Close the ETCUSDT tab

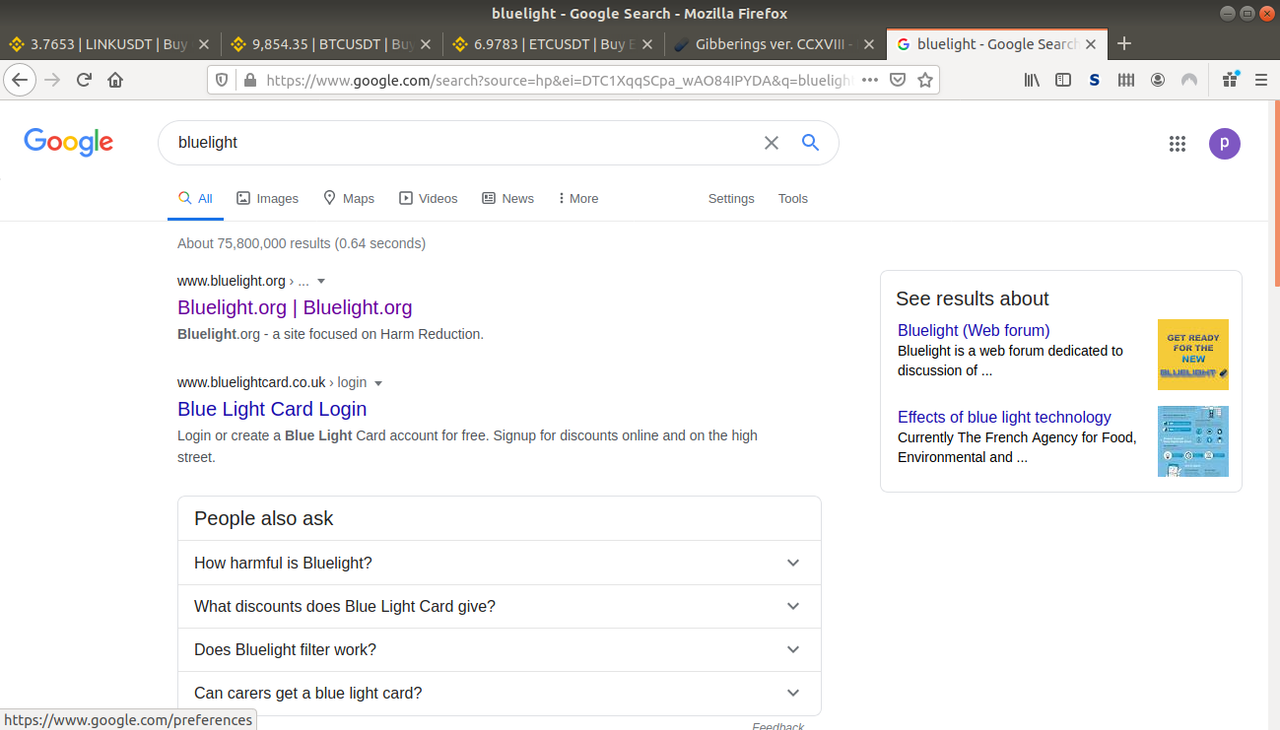647,44
